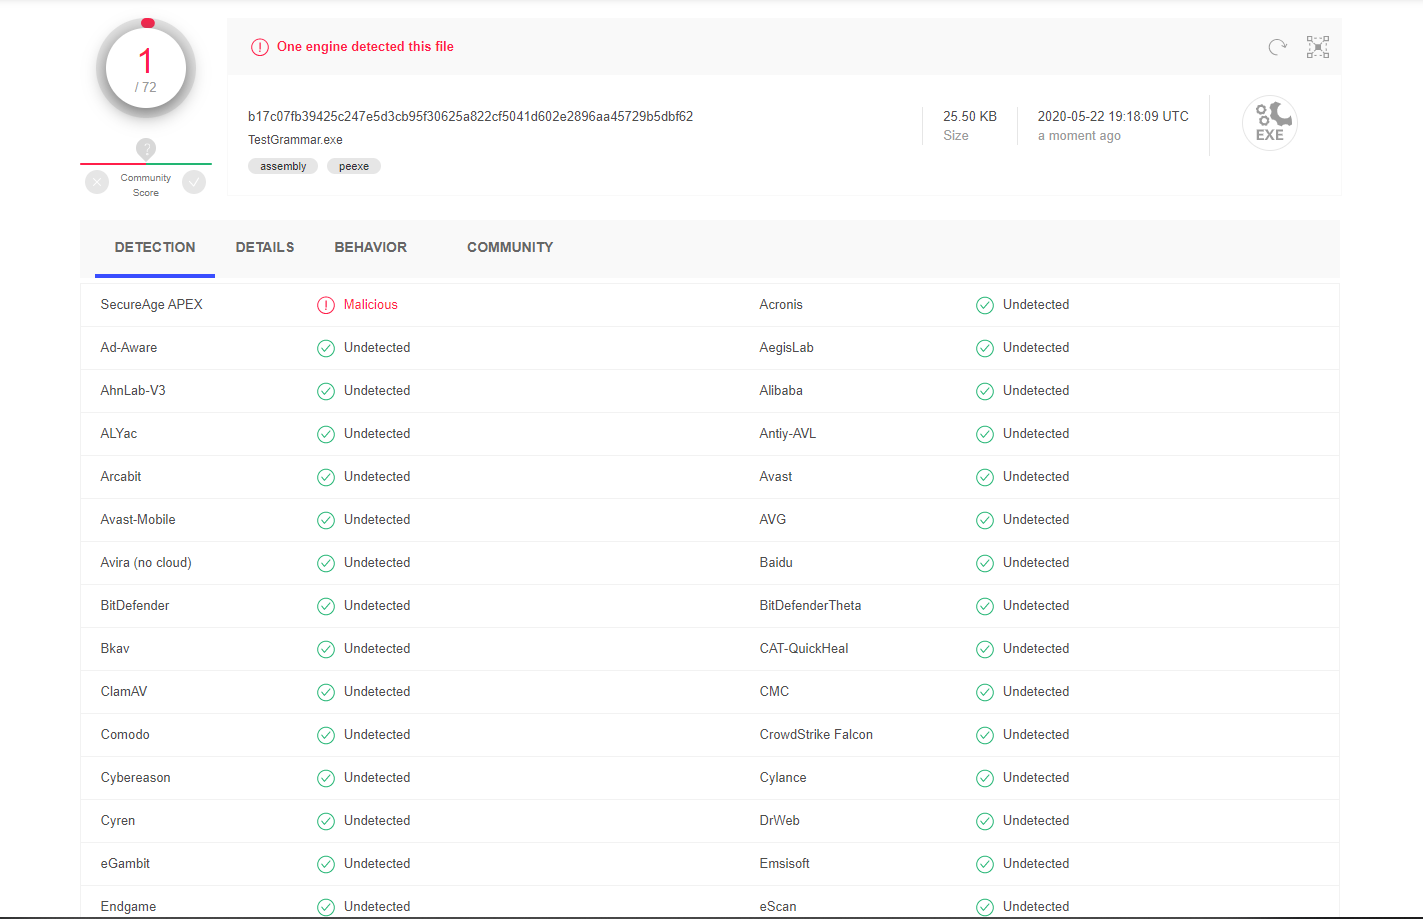Vote up with the community checkmark button
Viewport: 1423px width, 919px height.
pyautogui.click(x=194, y=182)
